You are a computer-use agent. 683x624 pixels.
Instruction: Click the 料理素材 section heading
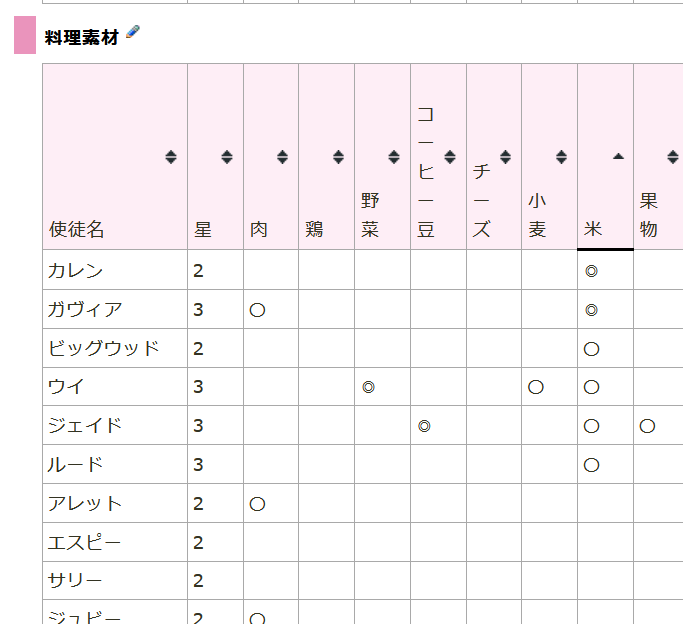pyautogui.click(x=82, y=38)
